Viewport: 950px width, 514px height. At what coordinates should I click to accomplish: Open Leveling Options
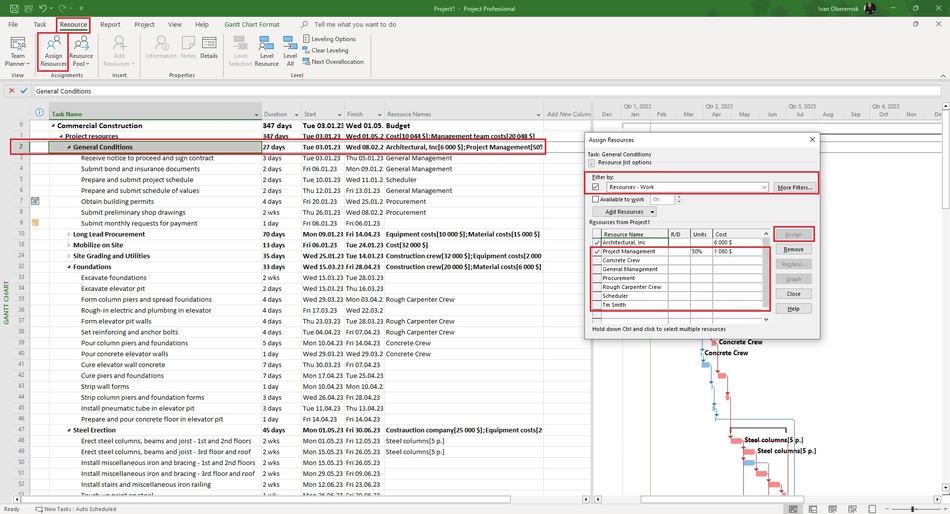pos(329,39)
